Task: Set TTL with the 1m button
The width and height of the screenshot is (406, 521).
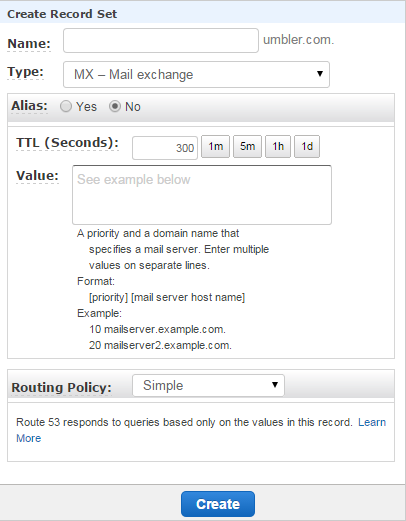Action: 215,146
